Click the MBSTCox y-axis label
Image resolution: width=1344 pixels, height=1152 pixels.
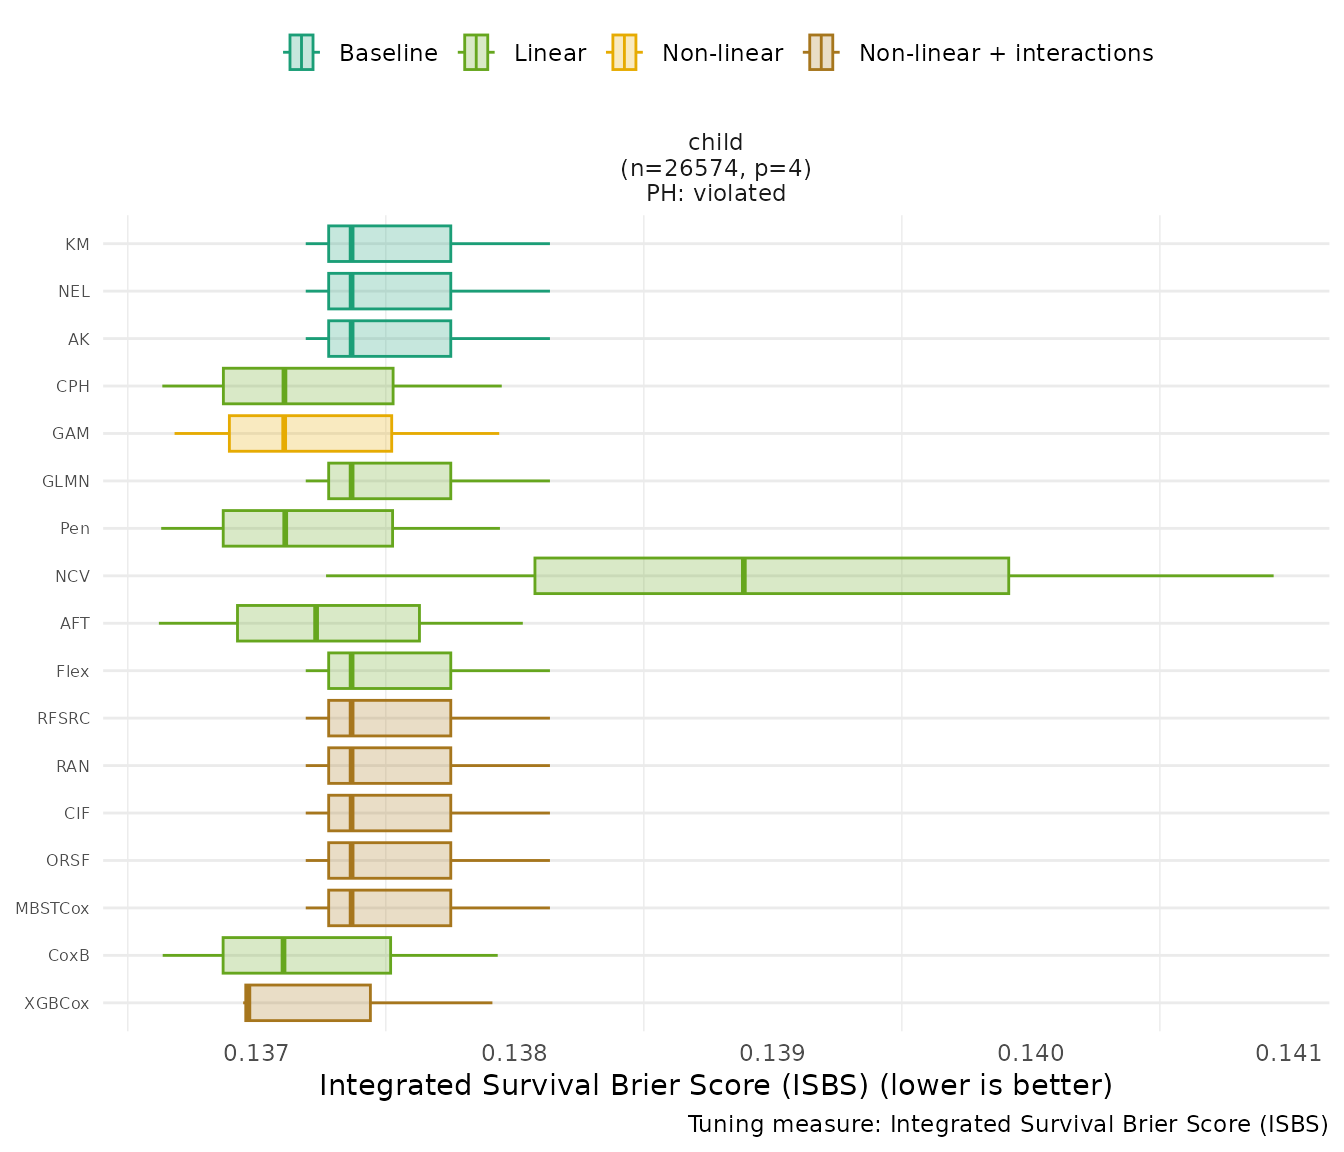click(x=52, y=908)
